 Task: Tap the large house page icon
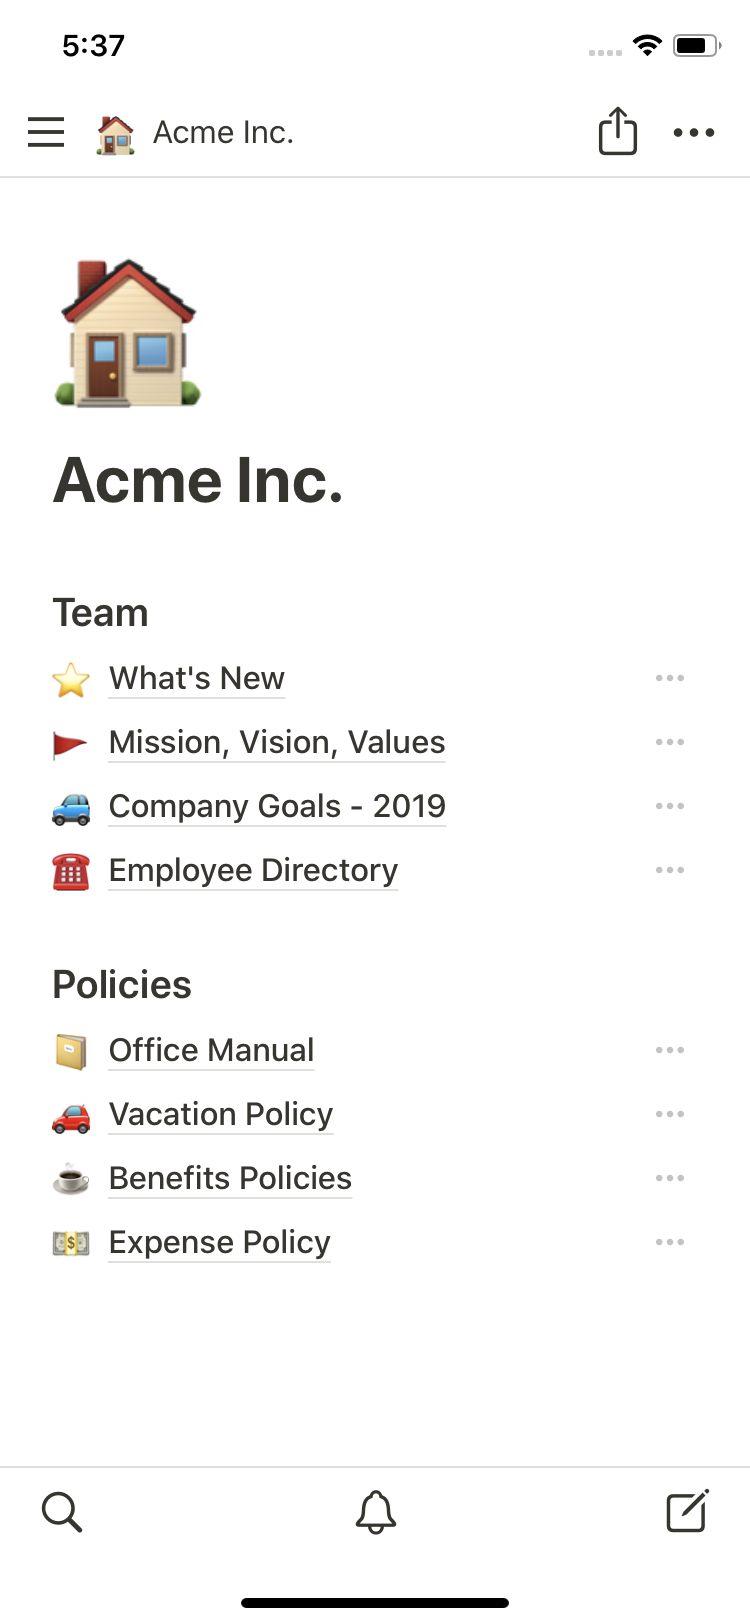(x=128, y=333)
